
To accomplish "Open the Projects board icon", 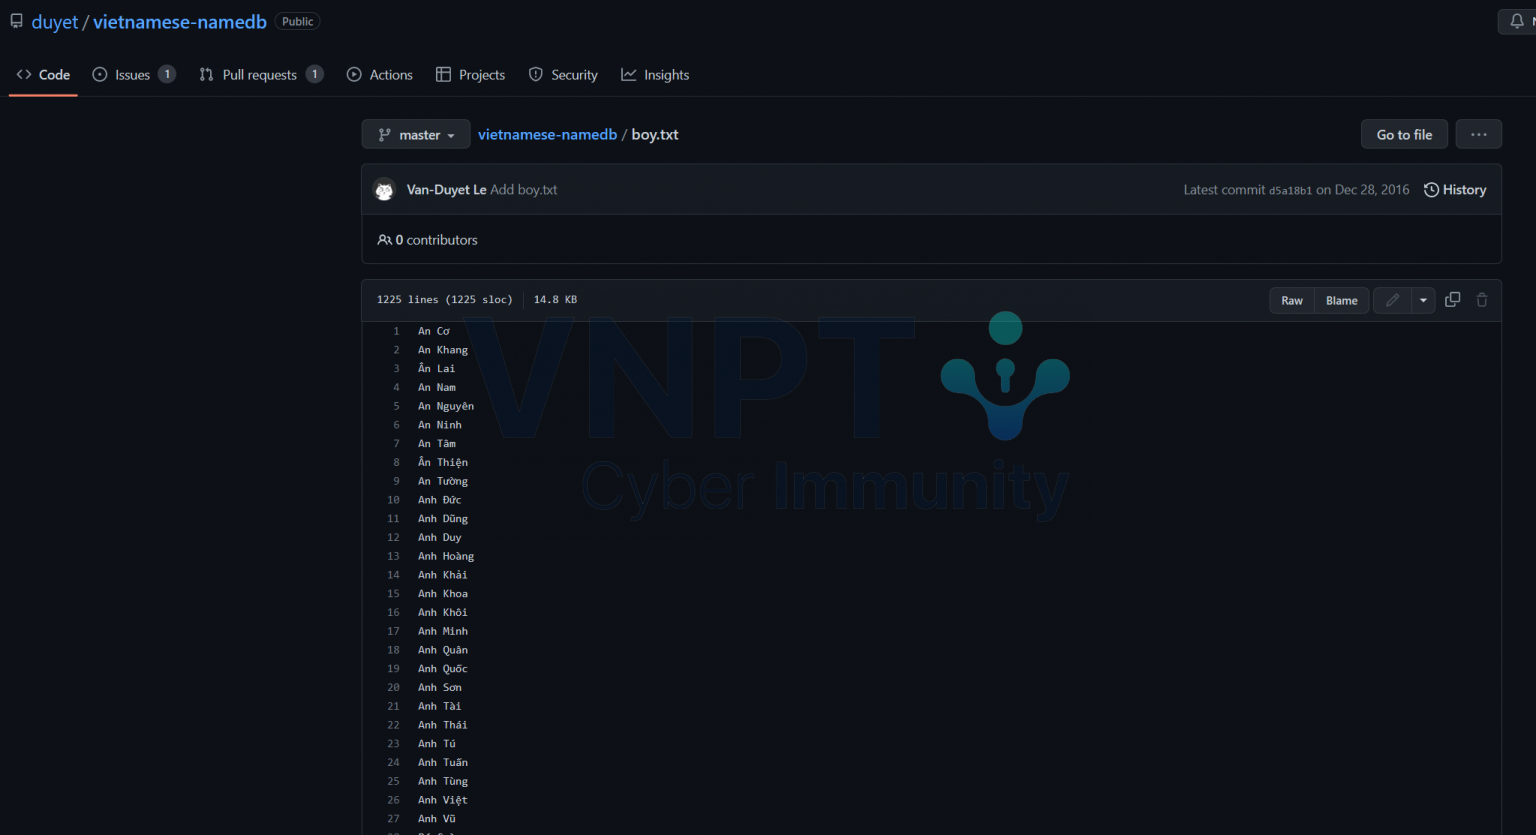I will click(x=442, y=74).
